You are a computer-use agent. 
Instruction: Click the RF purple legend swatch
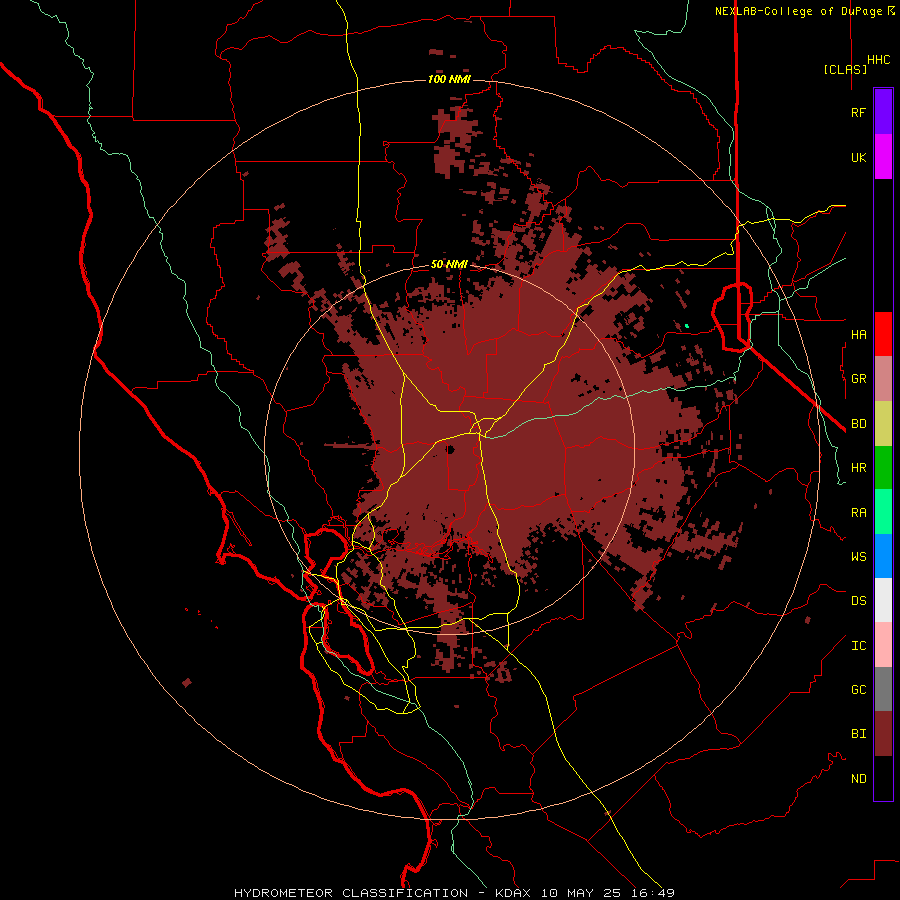pos(883,112)
